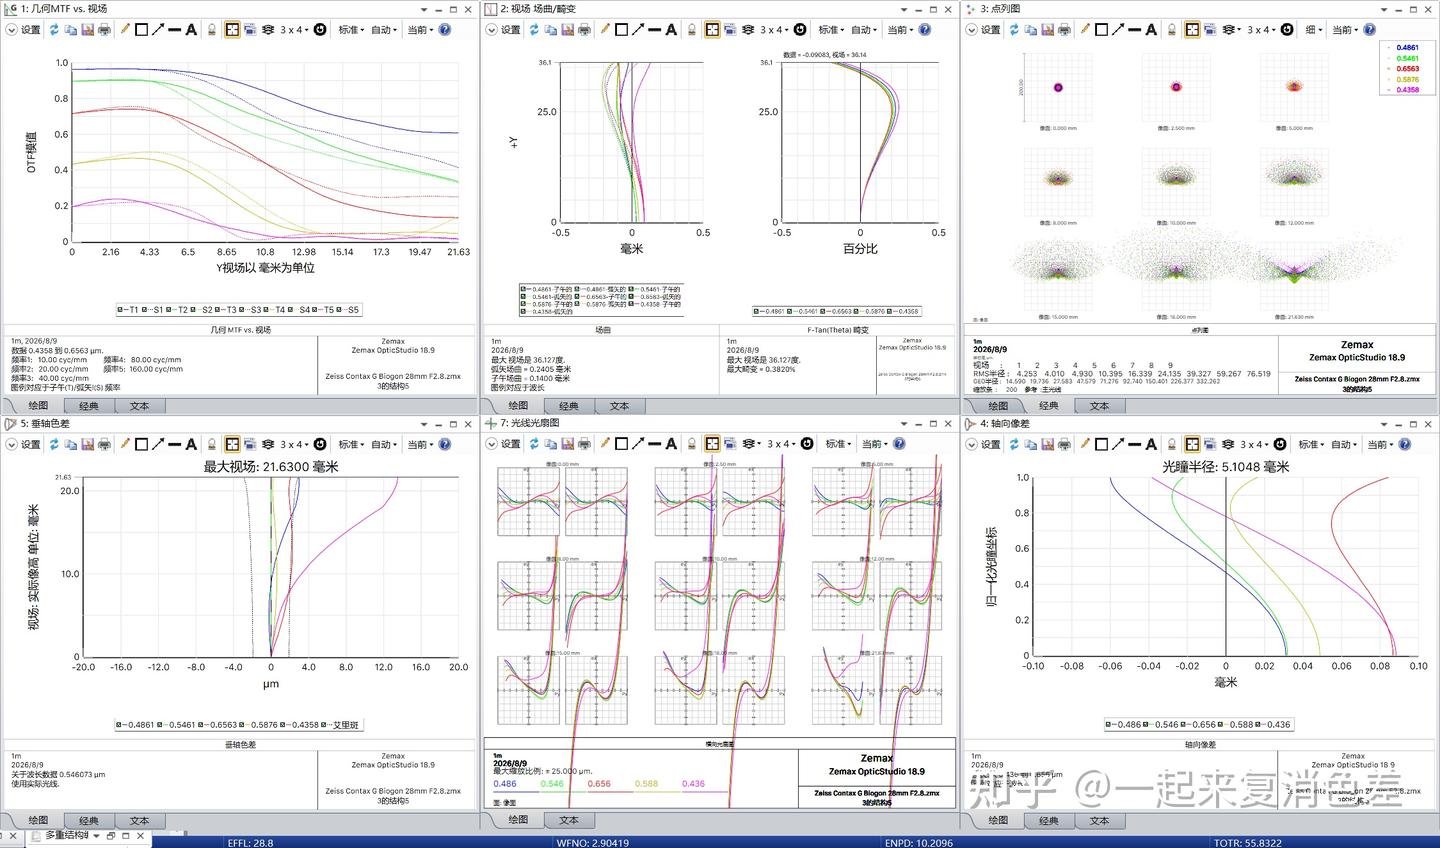Select line annotation tool in Spot Diagram window
The image size is (1440, 848).
[1134, 30]
